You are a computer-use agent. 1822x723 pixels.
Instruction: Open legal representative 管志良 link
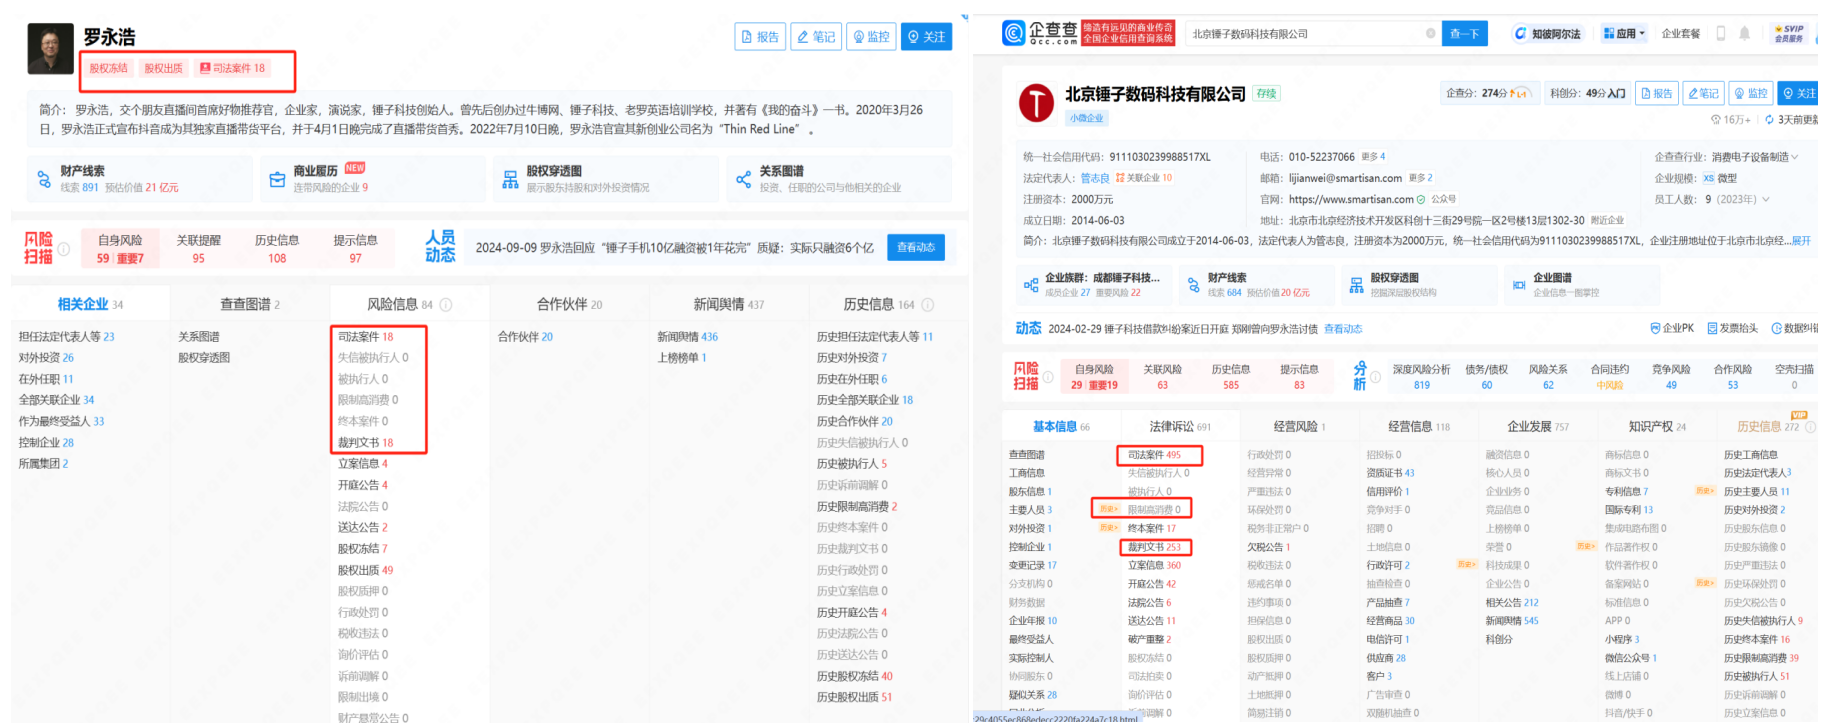(1094, 178)
